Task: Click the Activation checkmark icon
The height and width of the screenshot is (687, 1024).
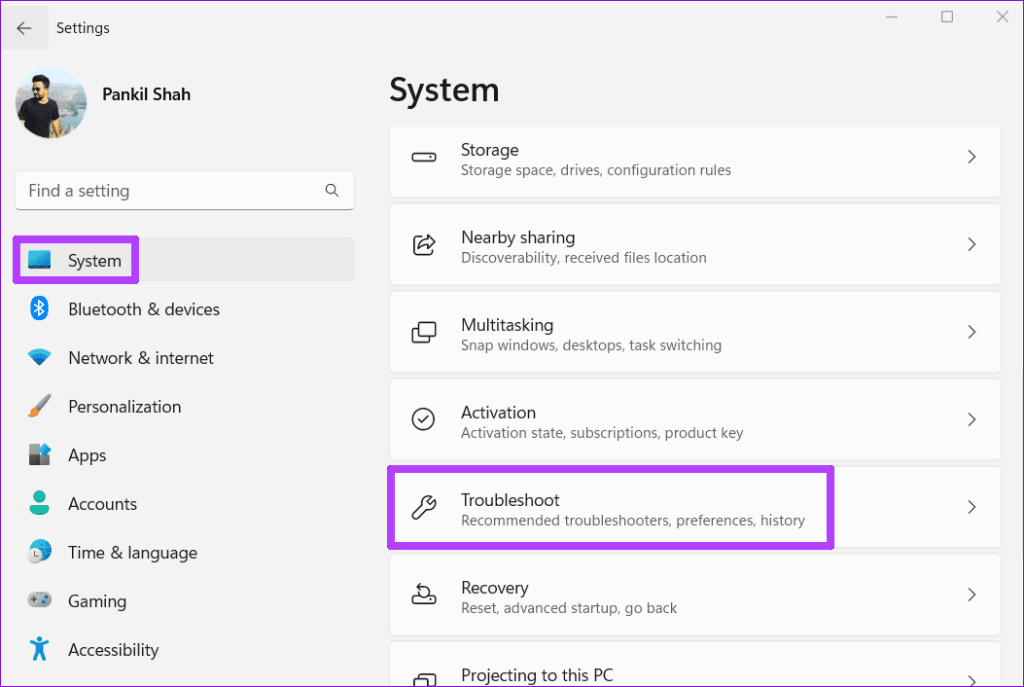Action: pyautogui.click(x=424, y=420)
